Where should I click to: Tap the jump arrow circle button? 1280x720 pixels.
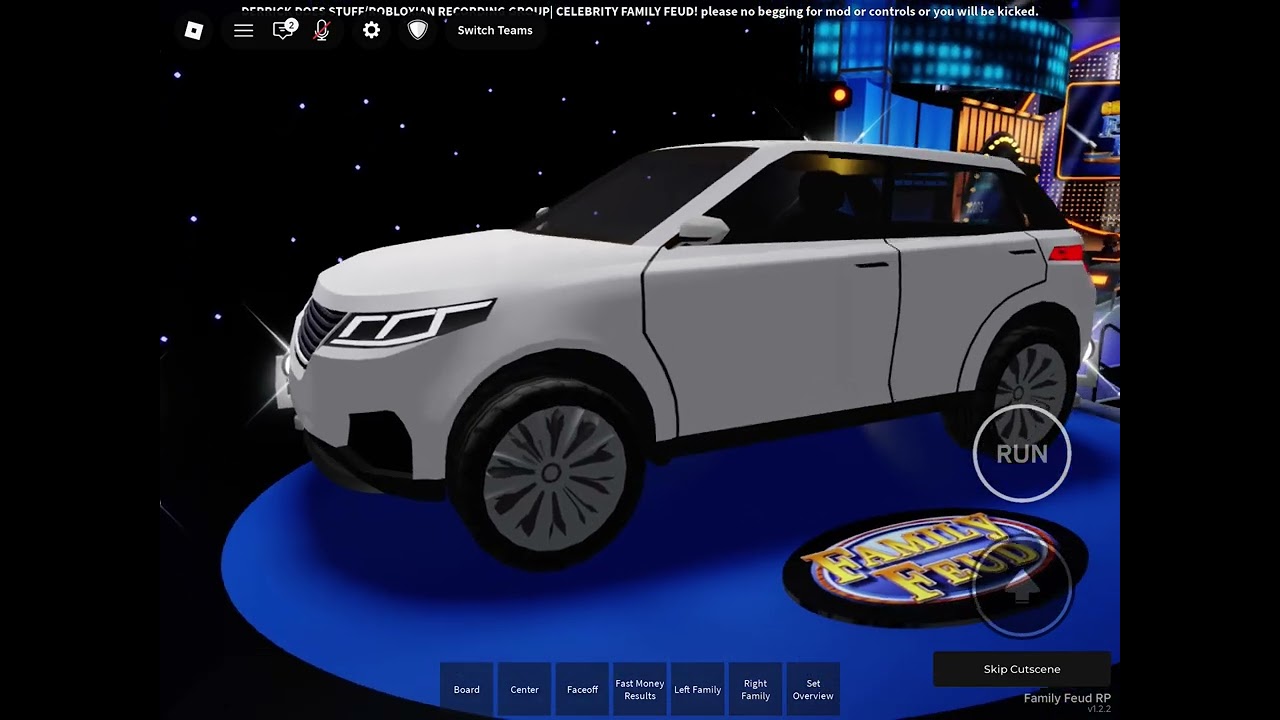click(1022, 589)
